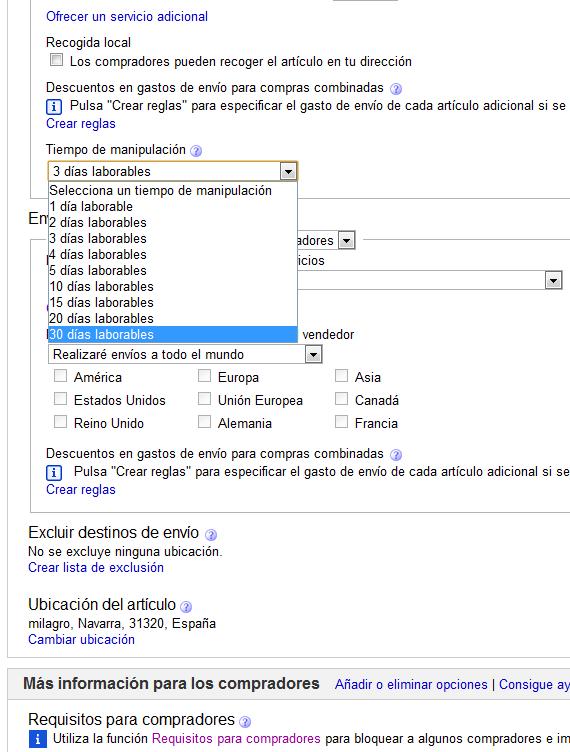
Task: Open Añadir o eliminar opciones link
Action: (411, 684)
